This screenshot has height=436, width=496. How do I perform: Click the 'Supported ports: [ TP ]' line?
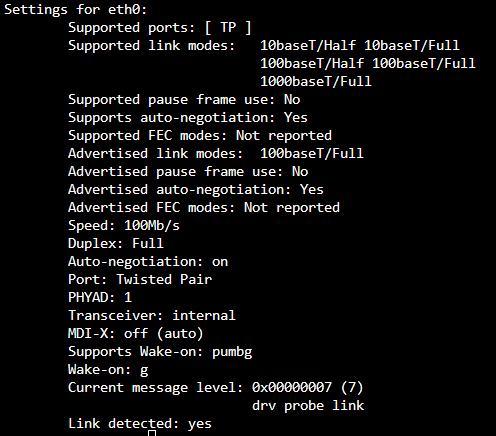(x=160, y=27)
